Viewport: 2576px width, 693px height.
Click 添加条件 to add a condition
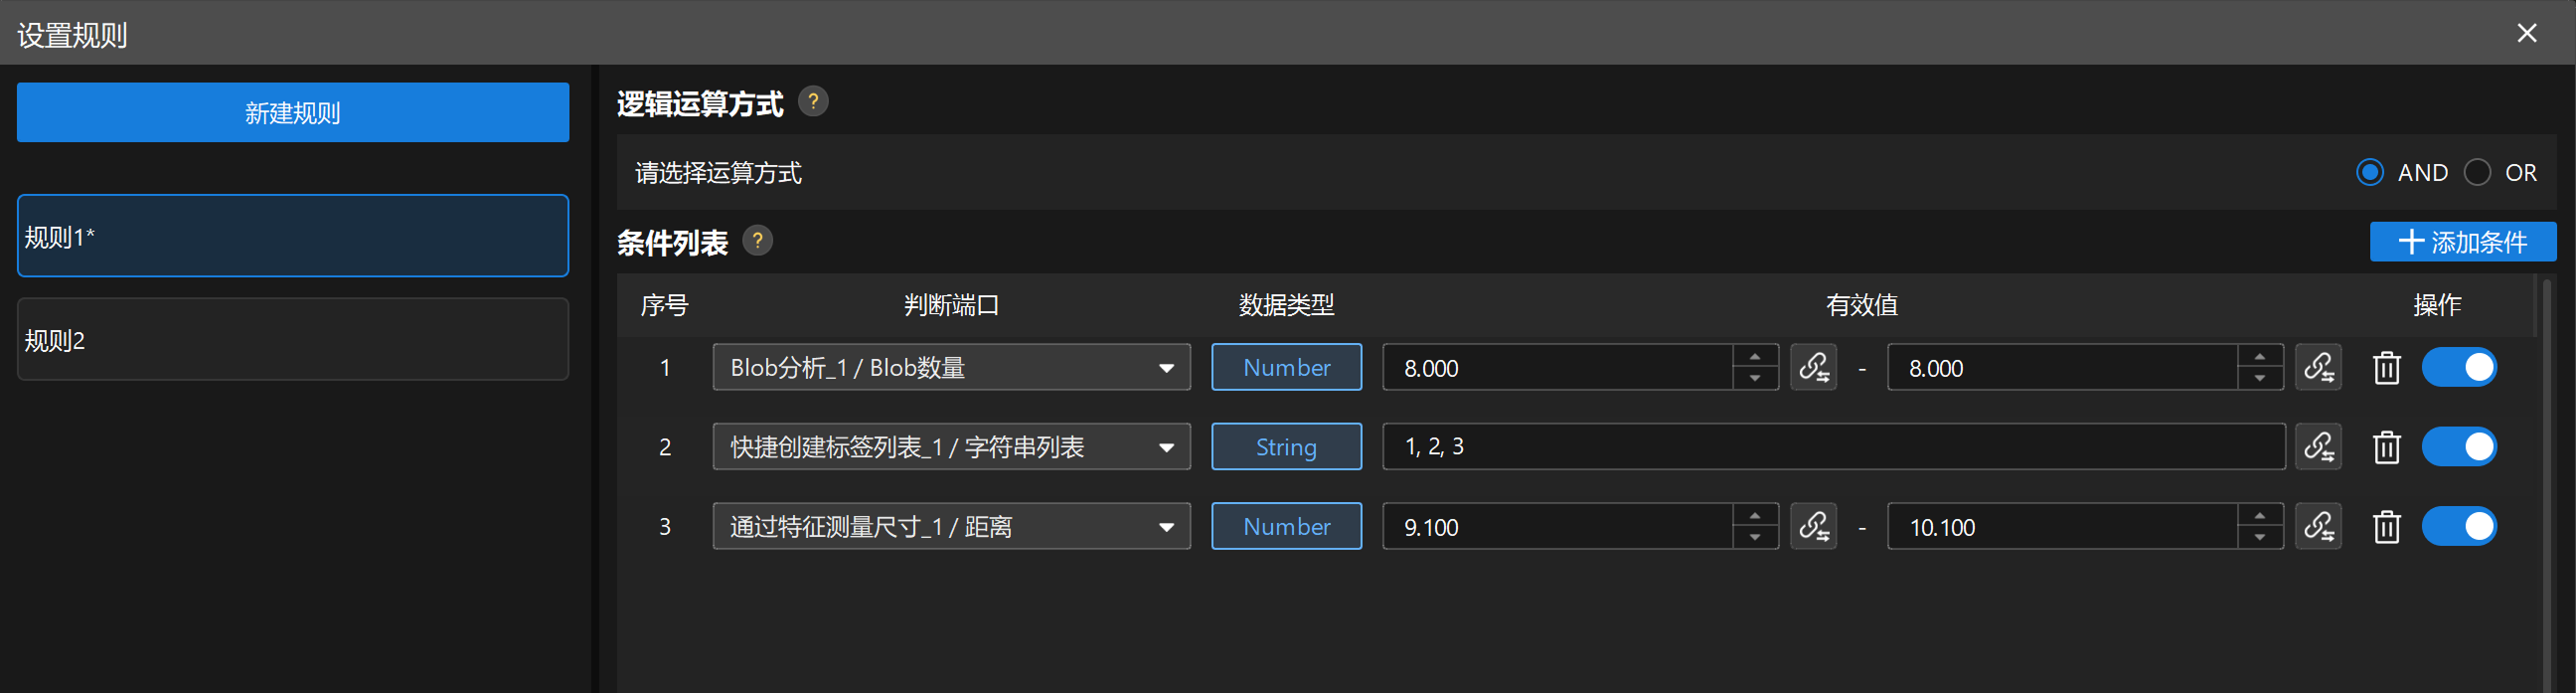coord(2463,241)
